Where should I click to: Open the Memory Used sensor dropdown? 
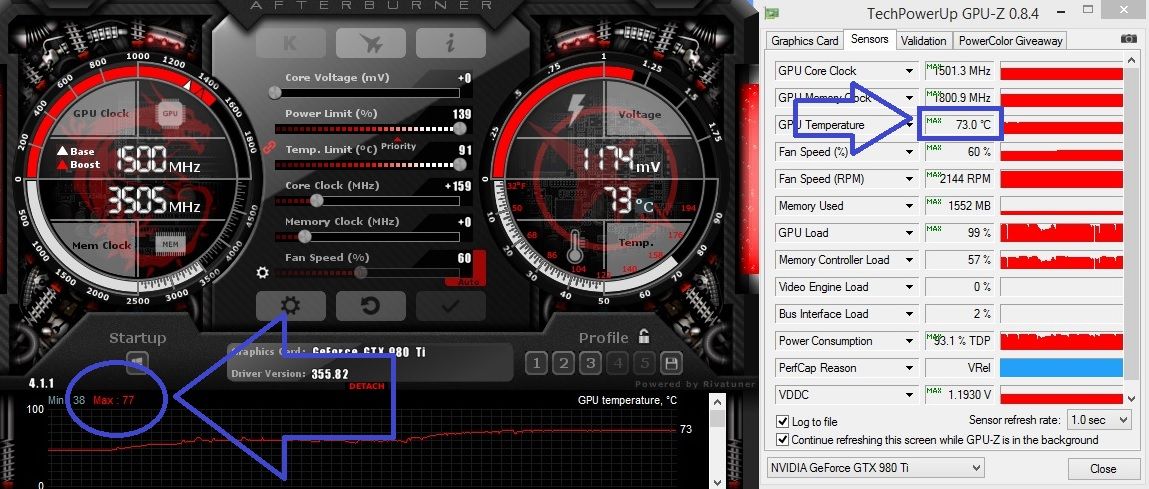click(909, 206)
